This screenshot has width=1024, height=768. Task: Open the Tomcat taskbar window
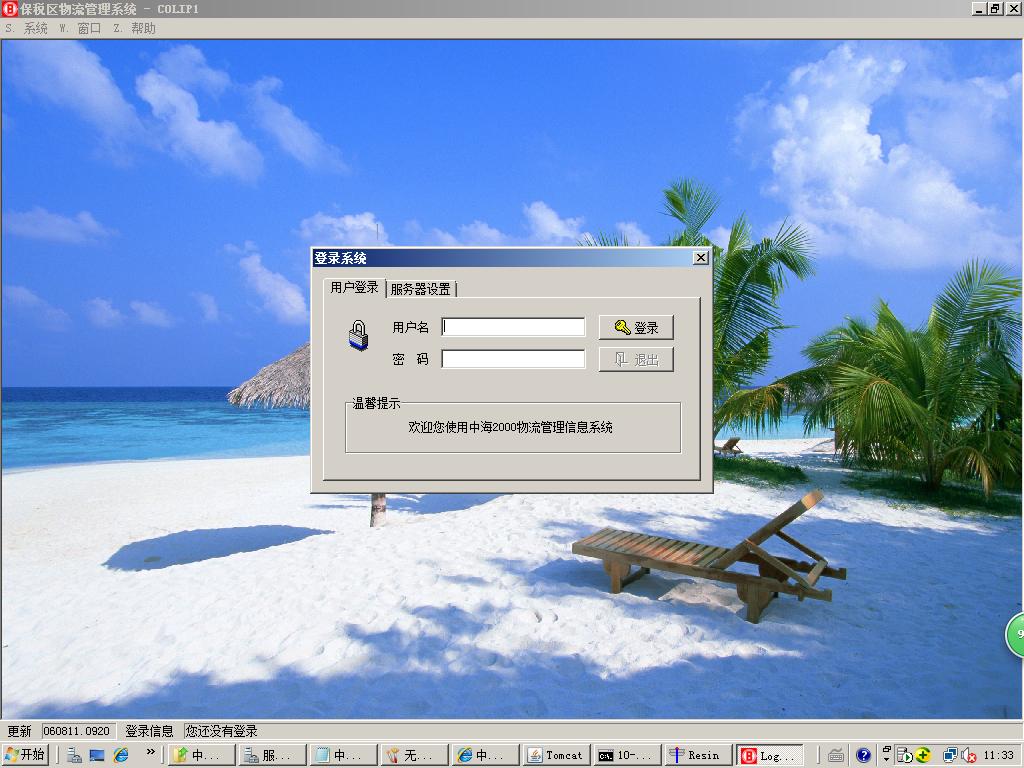[x=555, y=755]
